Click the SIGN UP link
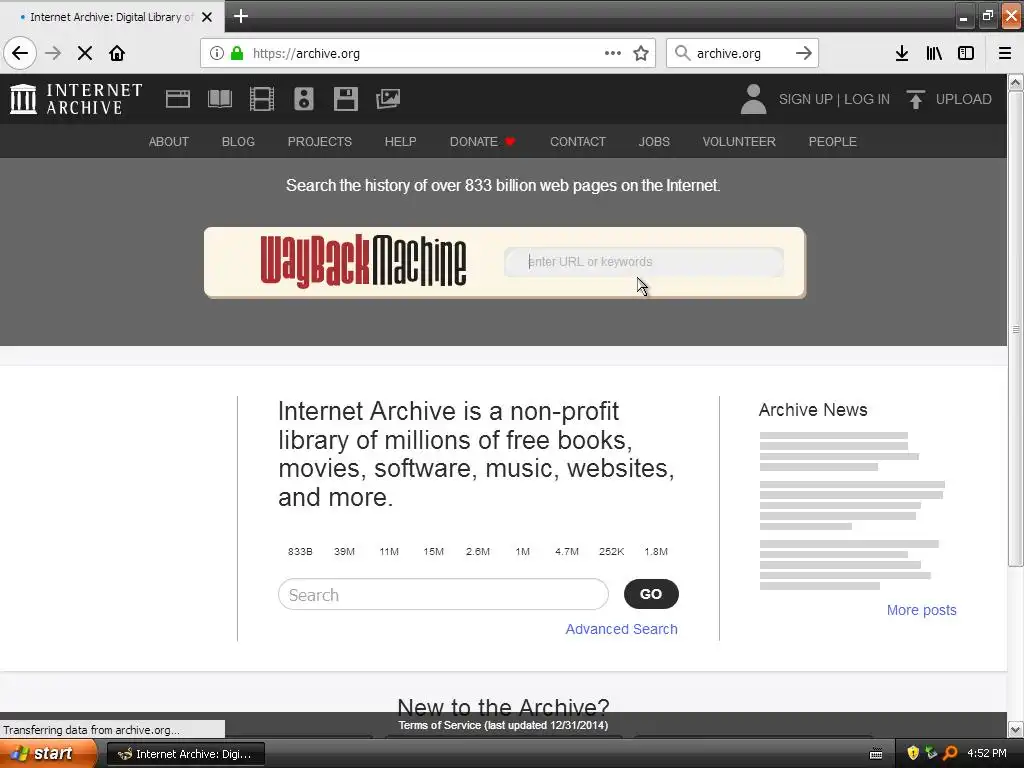Image resolution: width=1024 pixels, height=768 pixels. click(805, 99)
